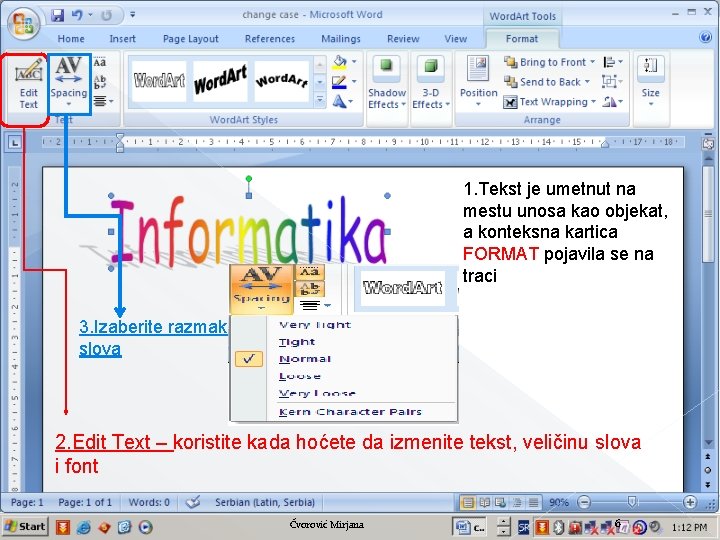This screenshot has width=720, height=540.
Task: Click the Save icon in quick access toolbar
Action: [57, 15]
